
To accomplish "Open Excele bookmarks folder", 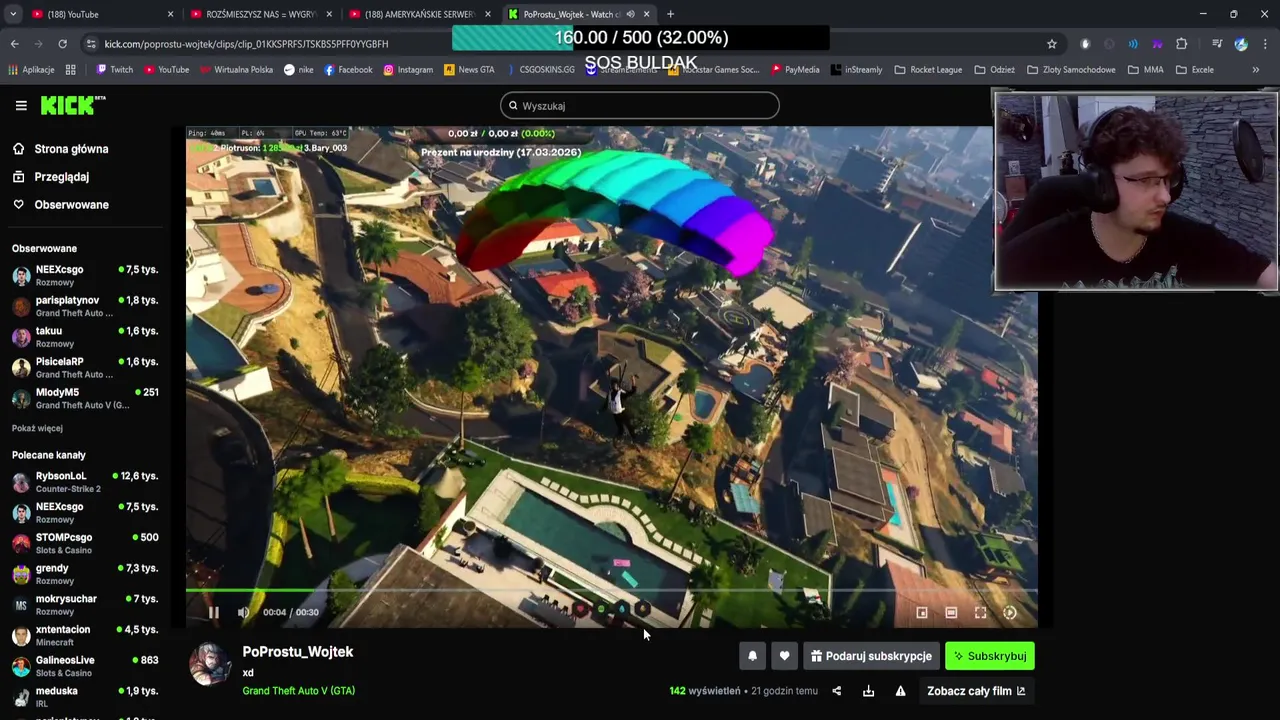I will 1194,70.
